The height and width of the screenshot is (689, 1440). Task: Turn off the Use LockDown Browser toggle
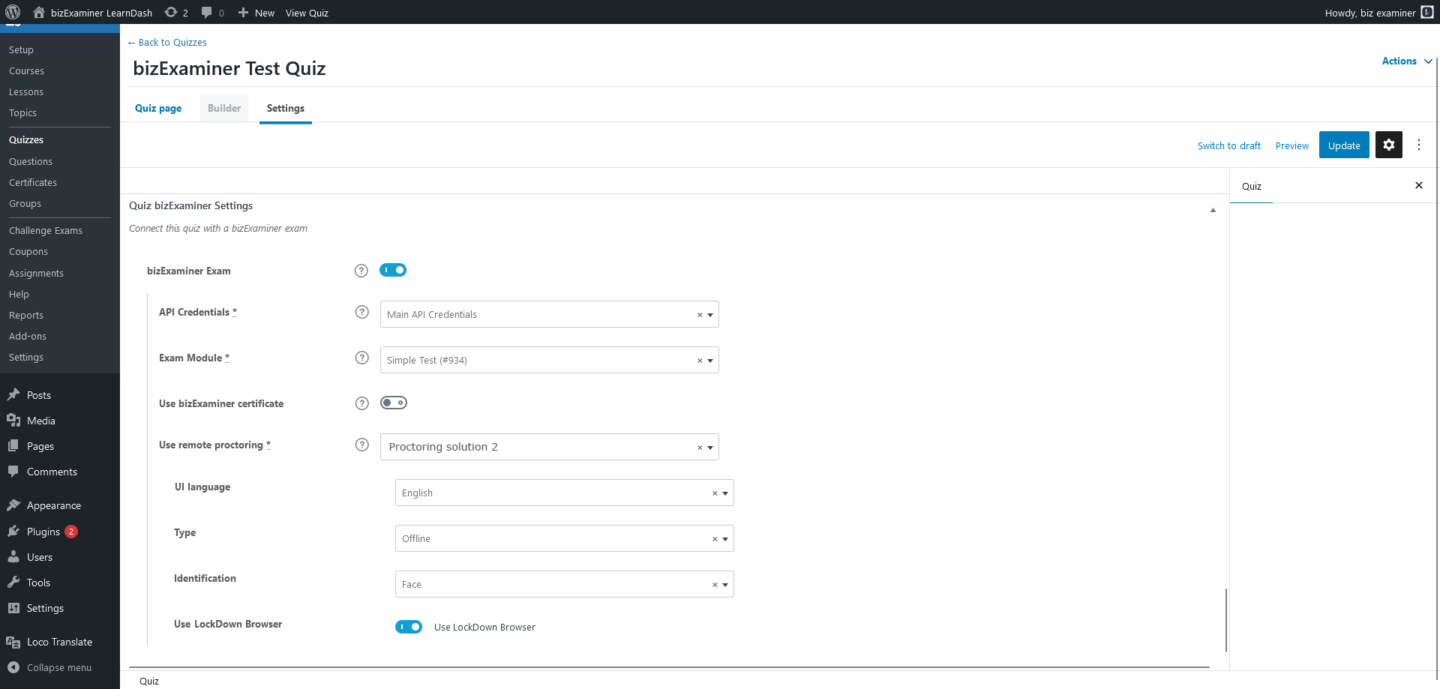409,626
